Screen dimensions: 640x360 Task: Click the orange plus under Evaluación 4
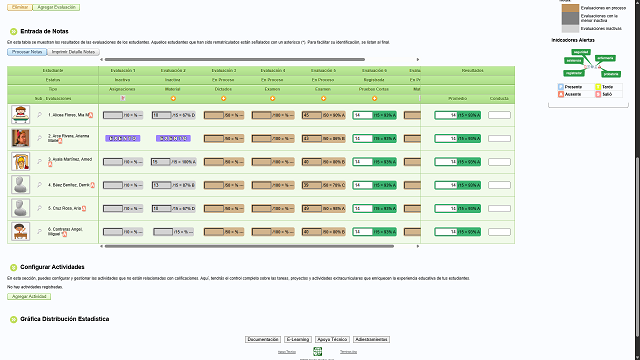272,98
